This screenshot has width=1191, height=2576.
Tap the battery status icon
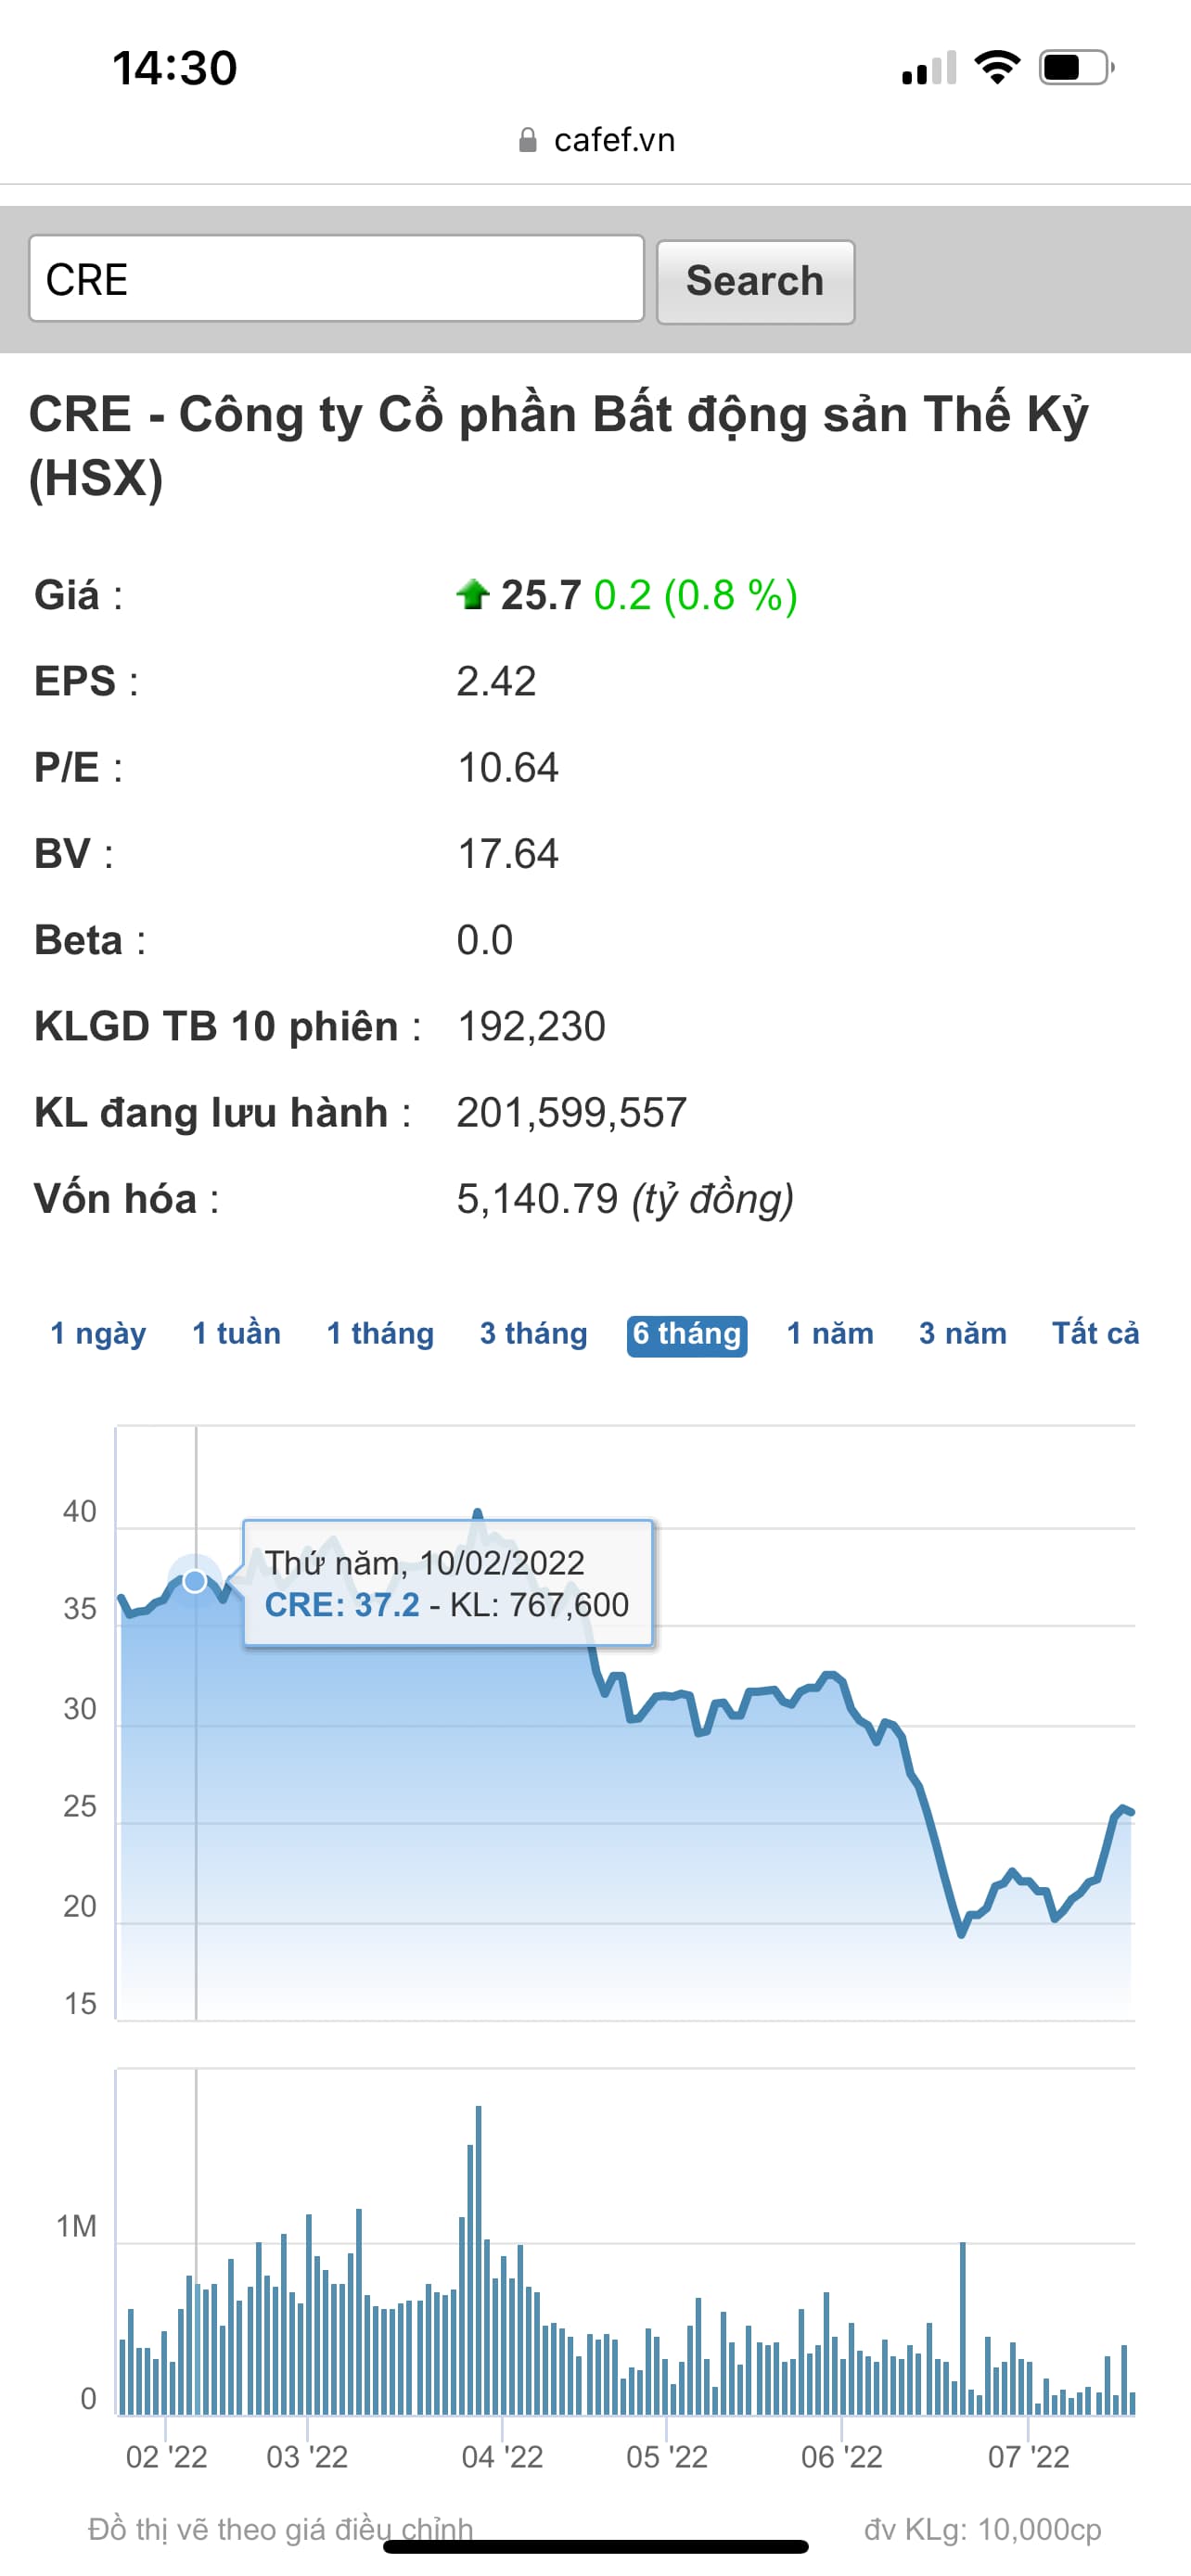coord(1075,68)
